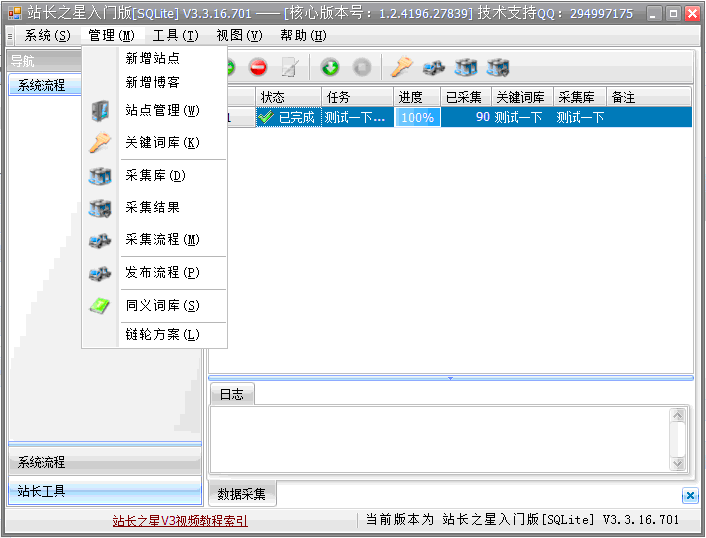706x538 pixels.
Task: Click the green book icon beside 同义词库
Action: [x=100, y=306]
